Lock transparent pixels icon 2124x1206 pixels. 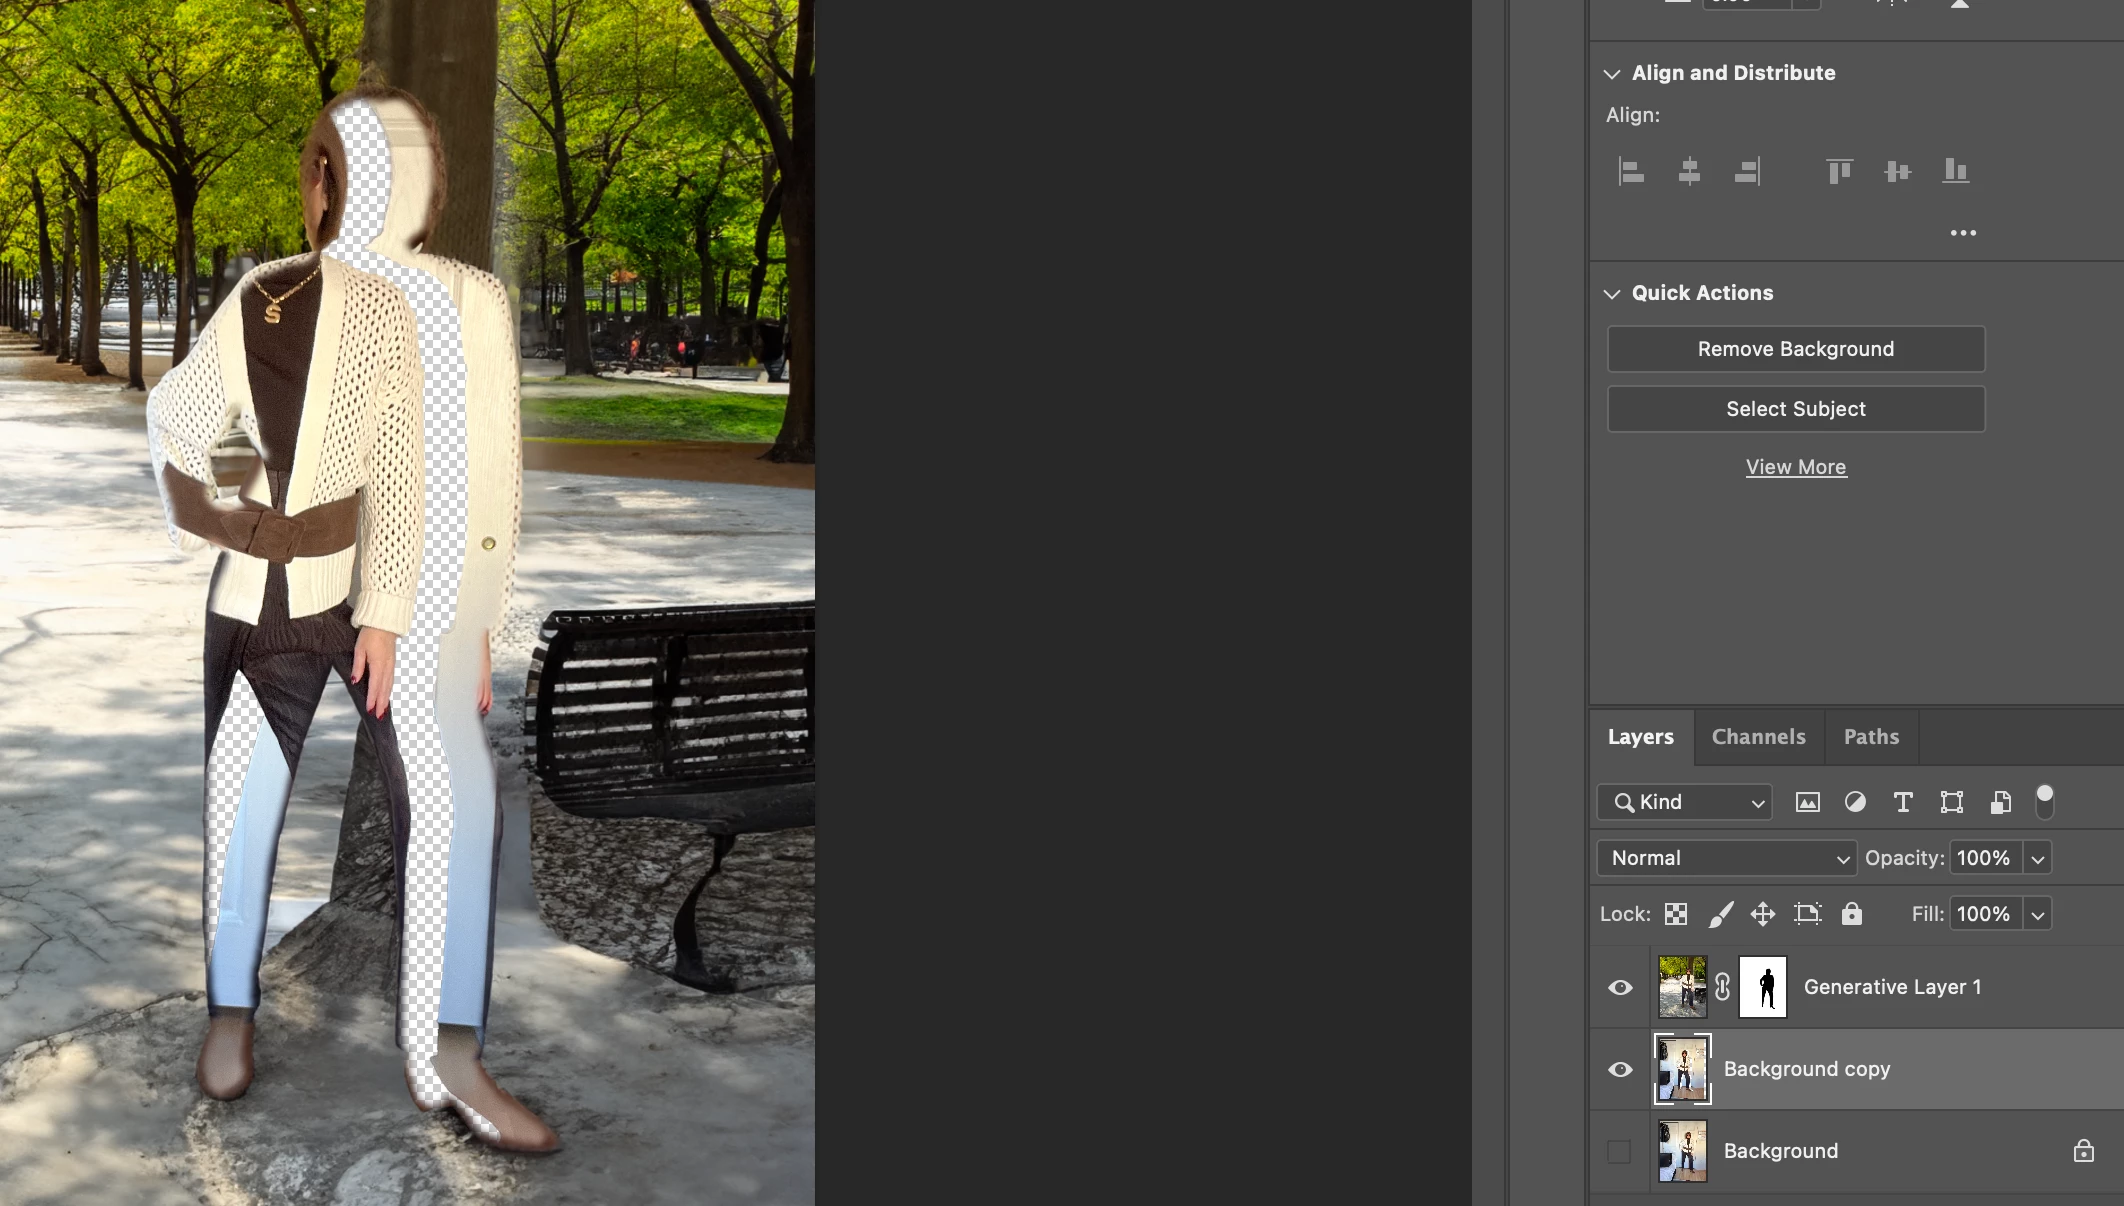point(1676,914)
